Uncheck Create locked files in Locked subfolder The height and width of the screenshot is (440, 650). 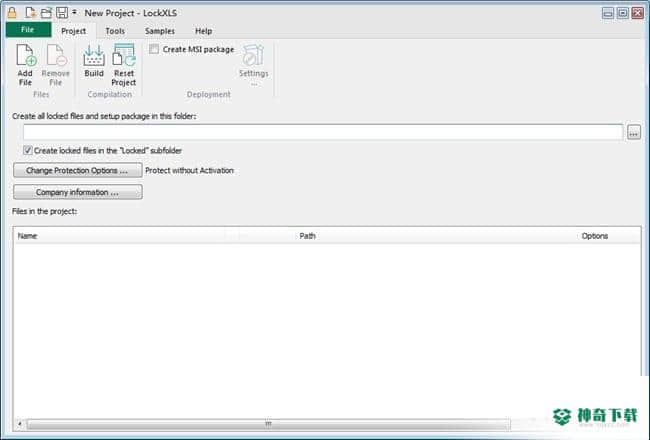tap(27, 150)
